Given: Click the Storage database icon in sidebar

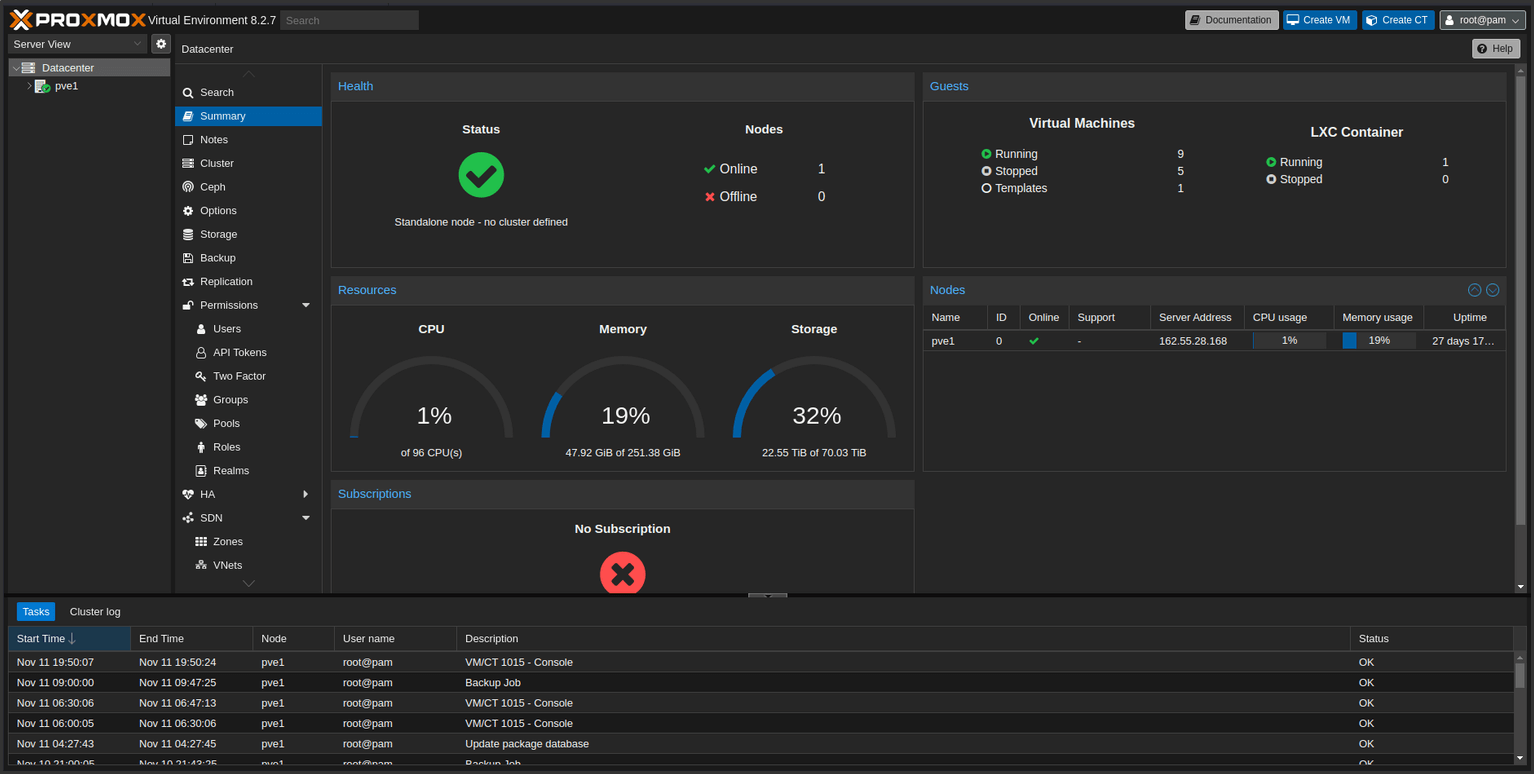Looking at the screenshot, I should 188,234.
